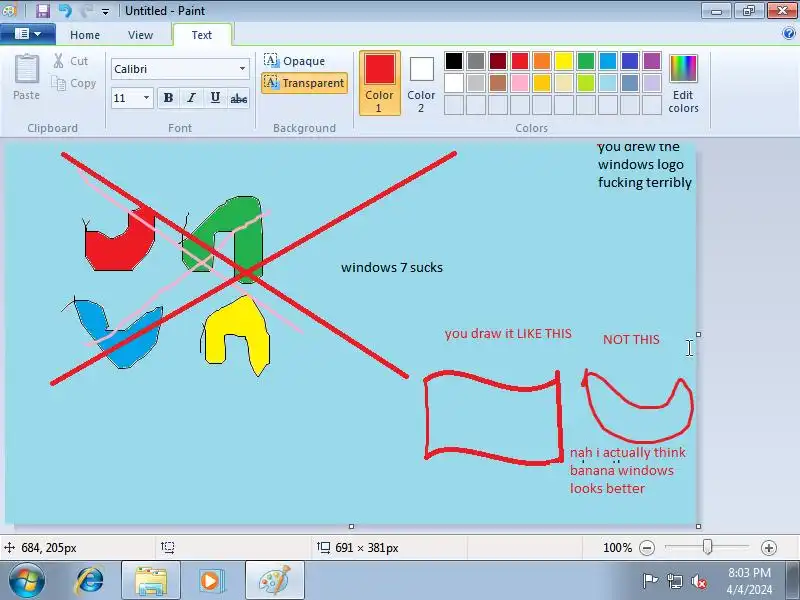Pick the lime color swatch
Screen dimensions: 800x600
586,83
